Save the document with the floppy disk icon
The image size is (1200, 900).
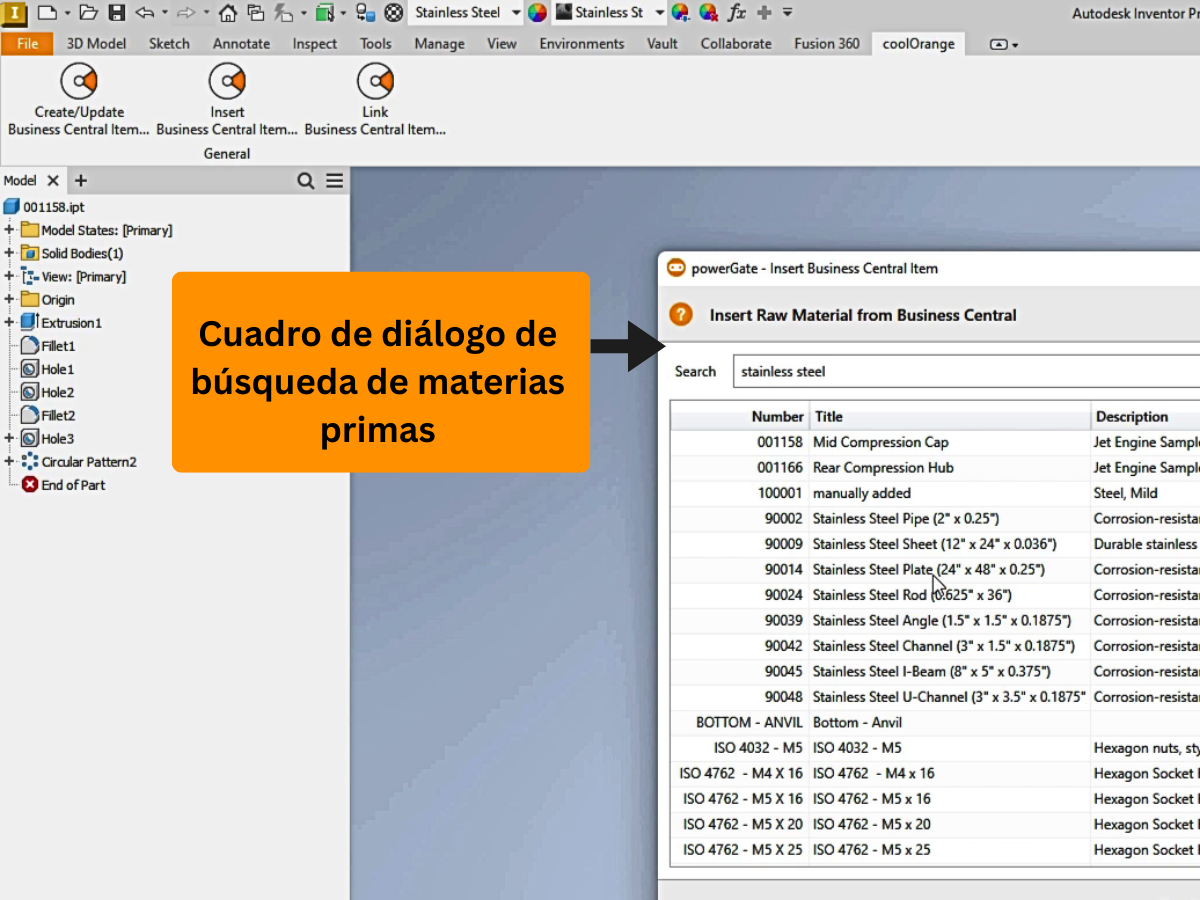click(x=117, y=13)
